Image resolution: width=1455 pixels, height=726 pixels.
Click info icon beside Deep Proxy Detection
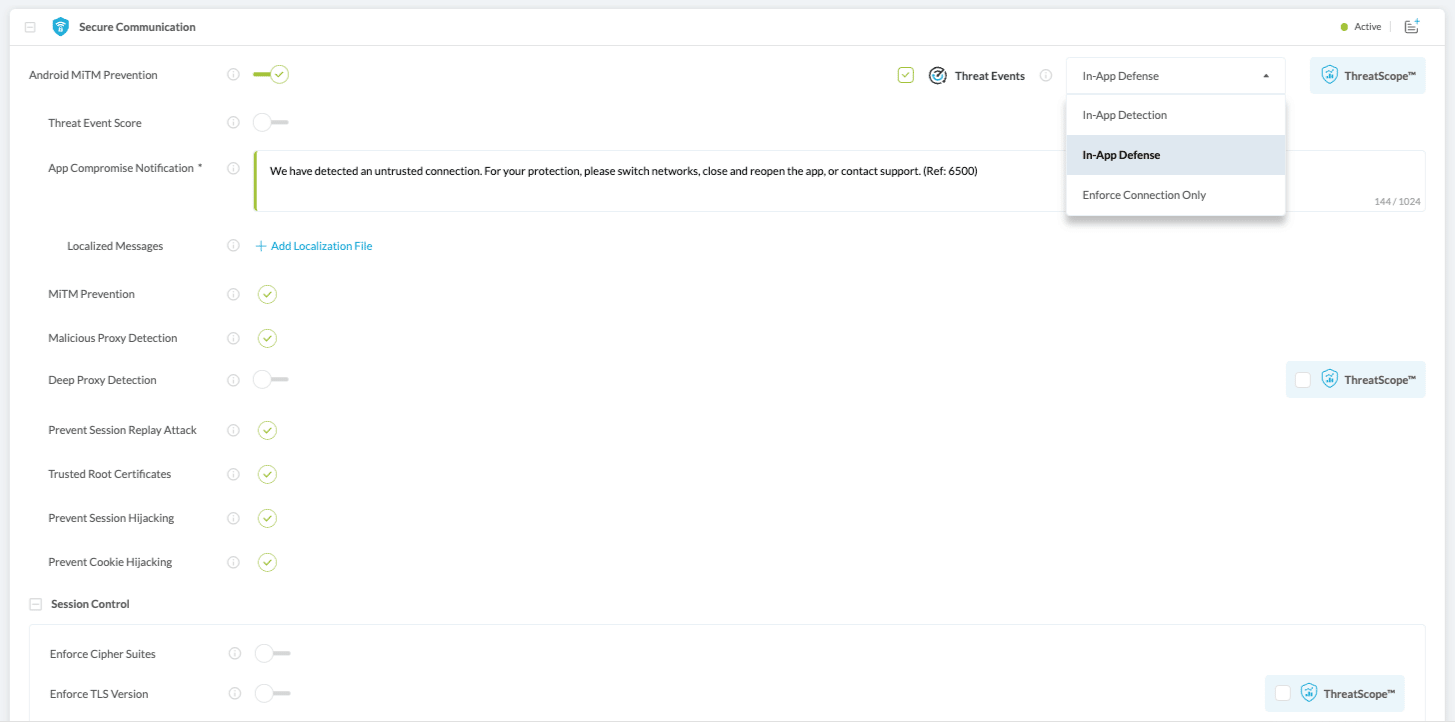click(x=233, y=380)
